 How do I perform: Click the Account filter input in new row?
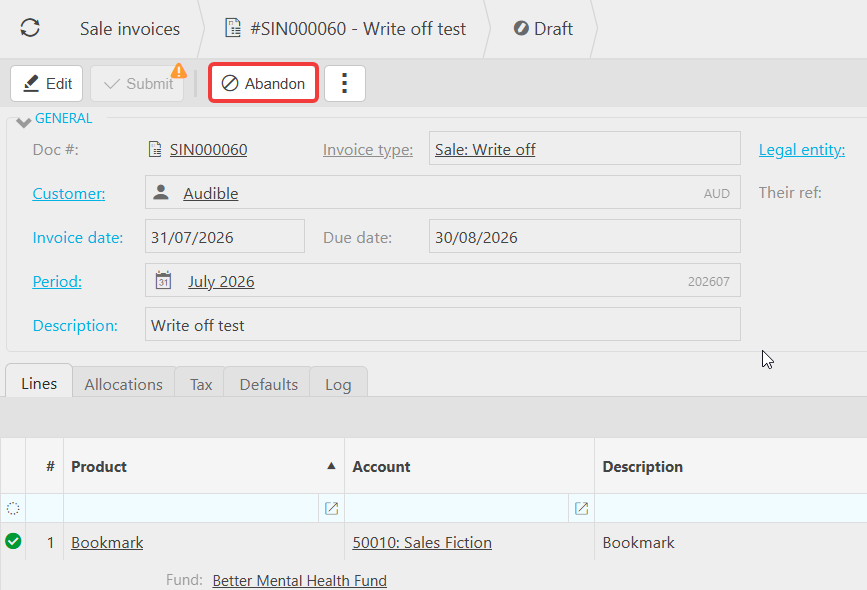[x=457, y=508]
